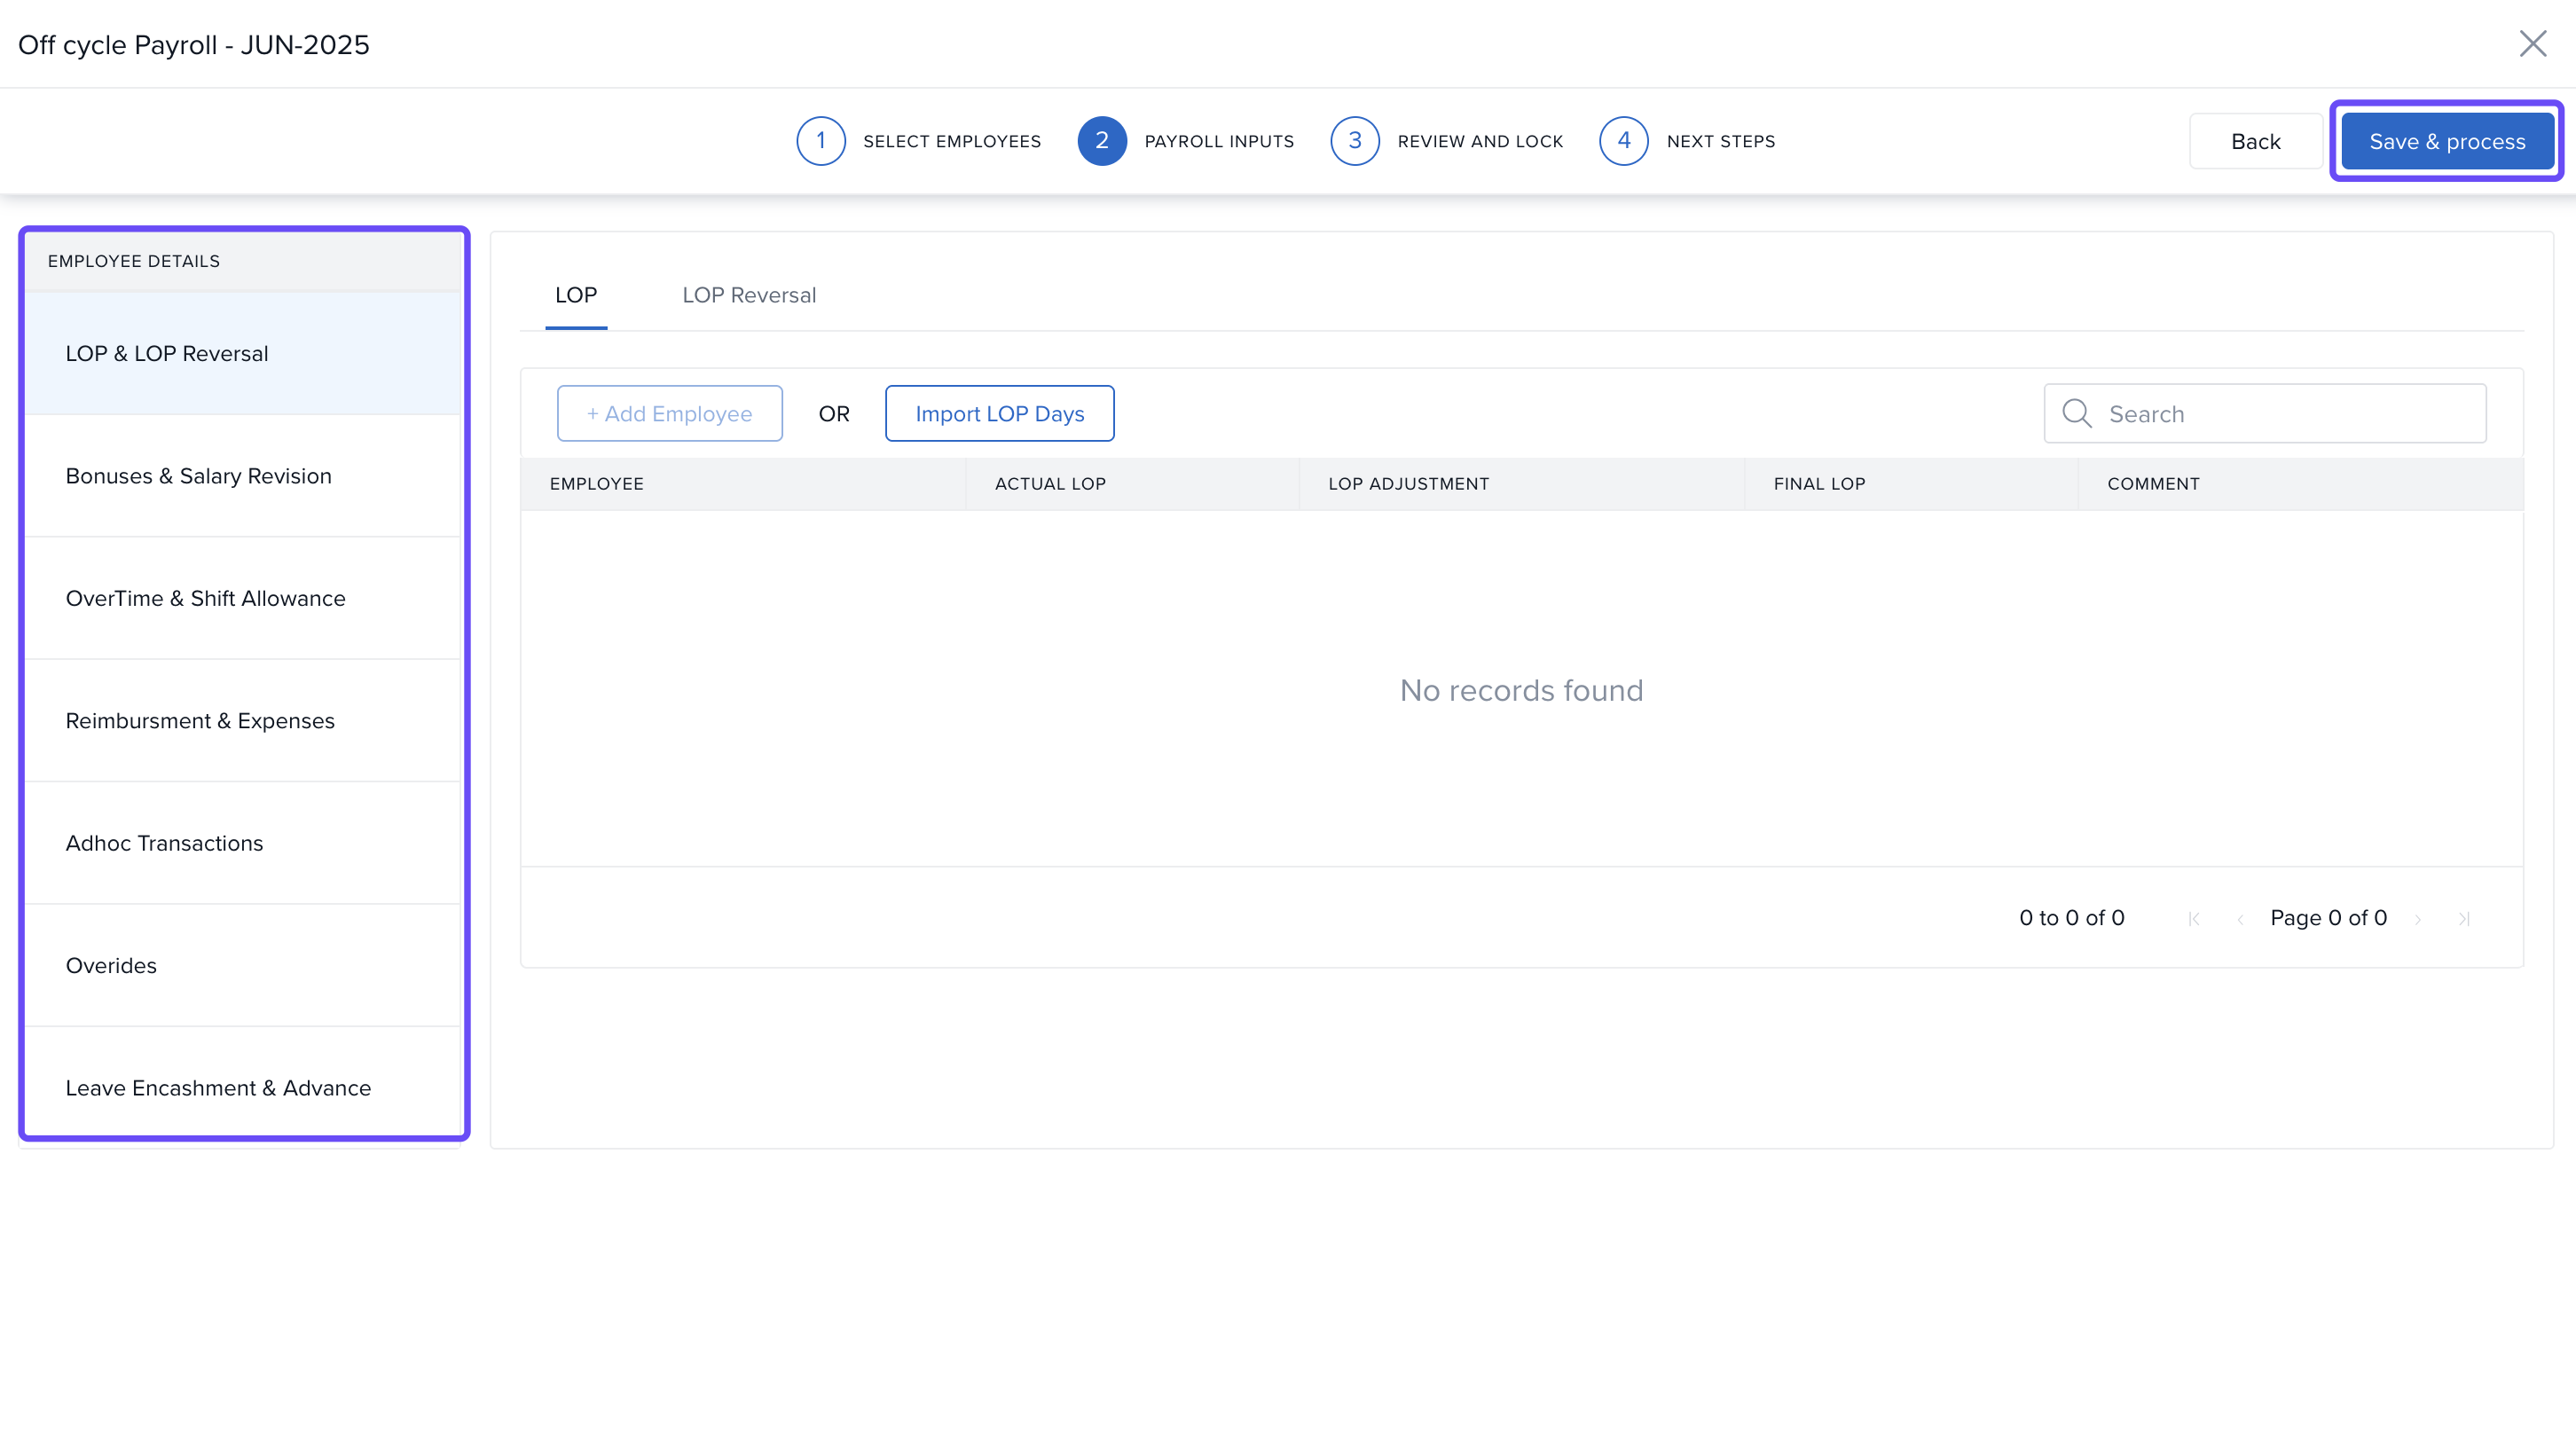Switch to the LOP Reversal tab
This screenshot has height=1429, width=2576.
(x=749, y=296)
